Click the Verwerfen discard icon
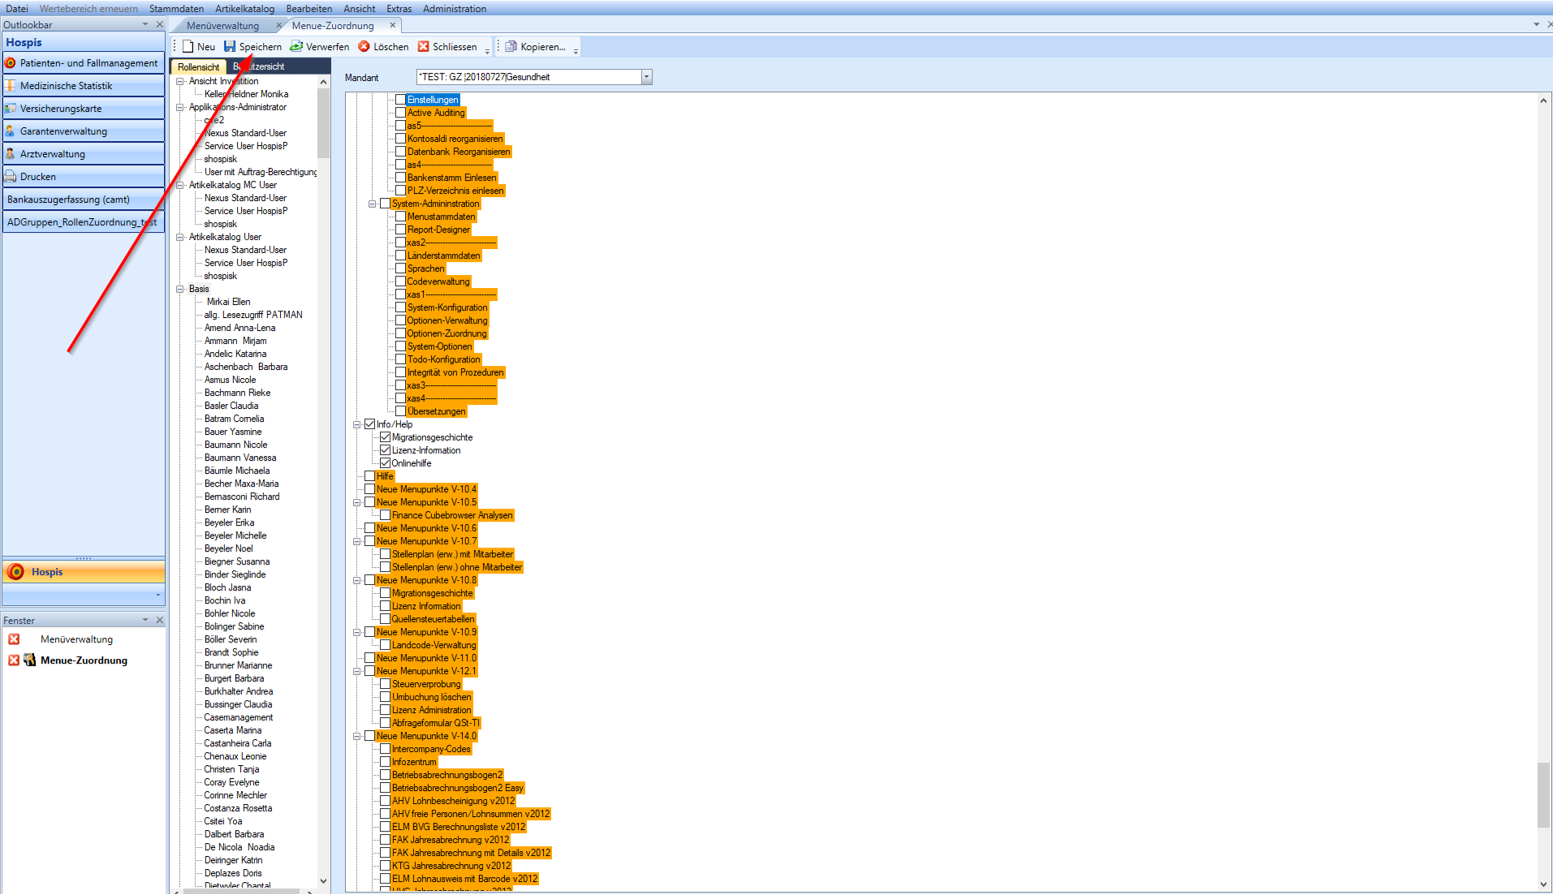This screenshot has width=1553, height=894. [x=297, y=47]
